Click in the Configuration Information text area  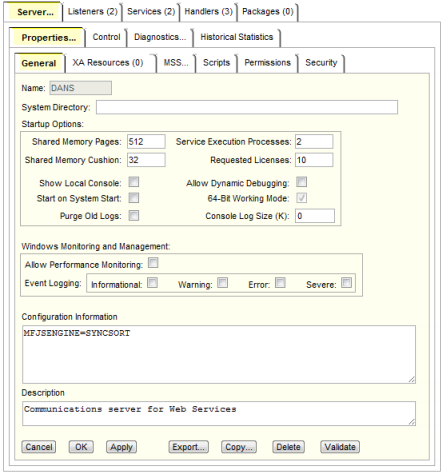(219, 354)
